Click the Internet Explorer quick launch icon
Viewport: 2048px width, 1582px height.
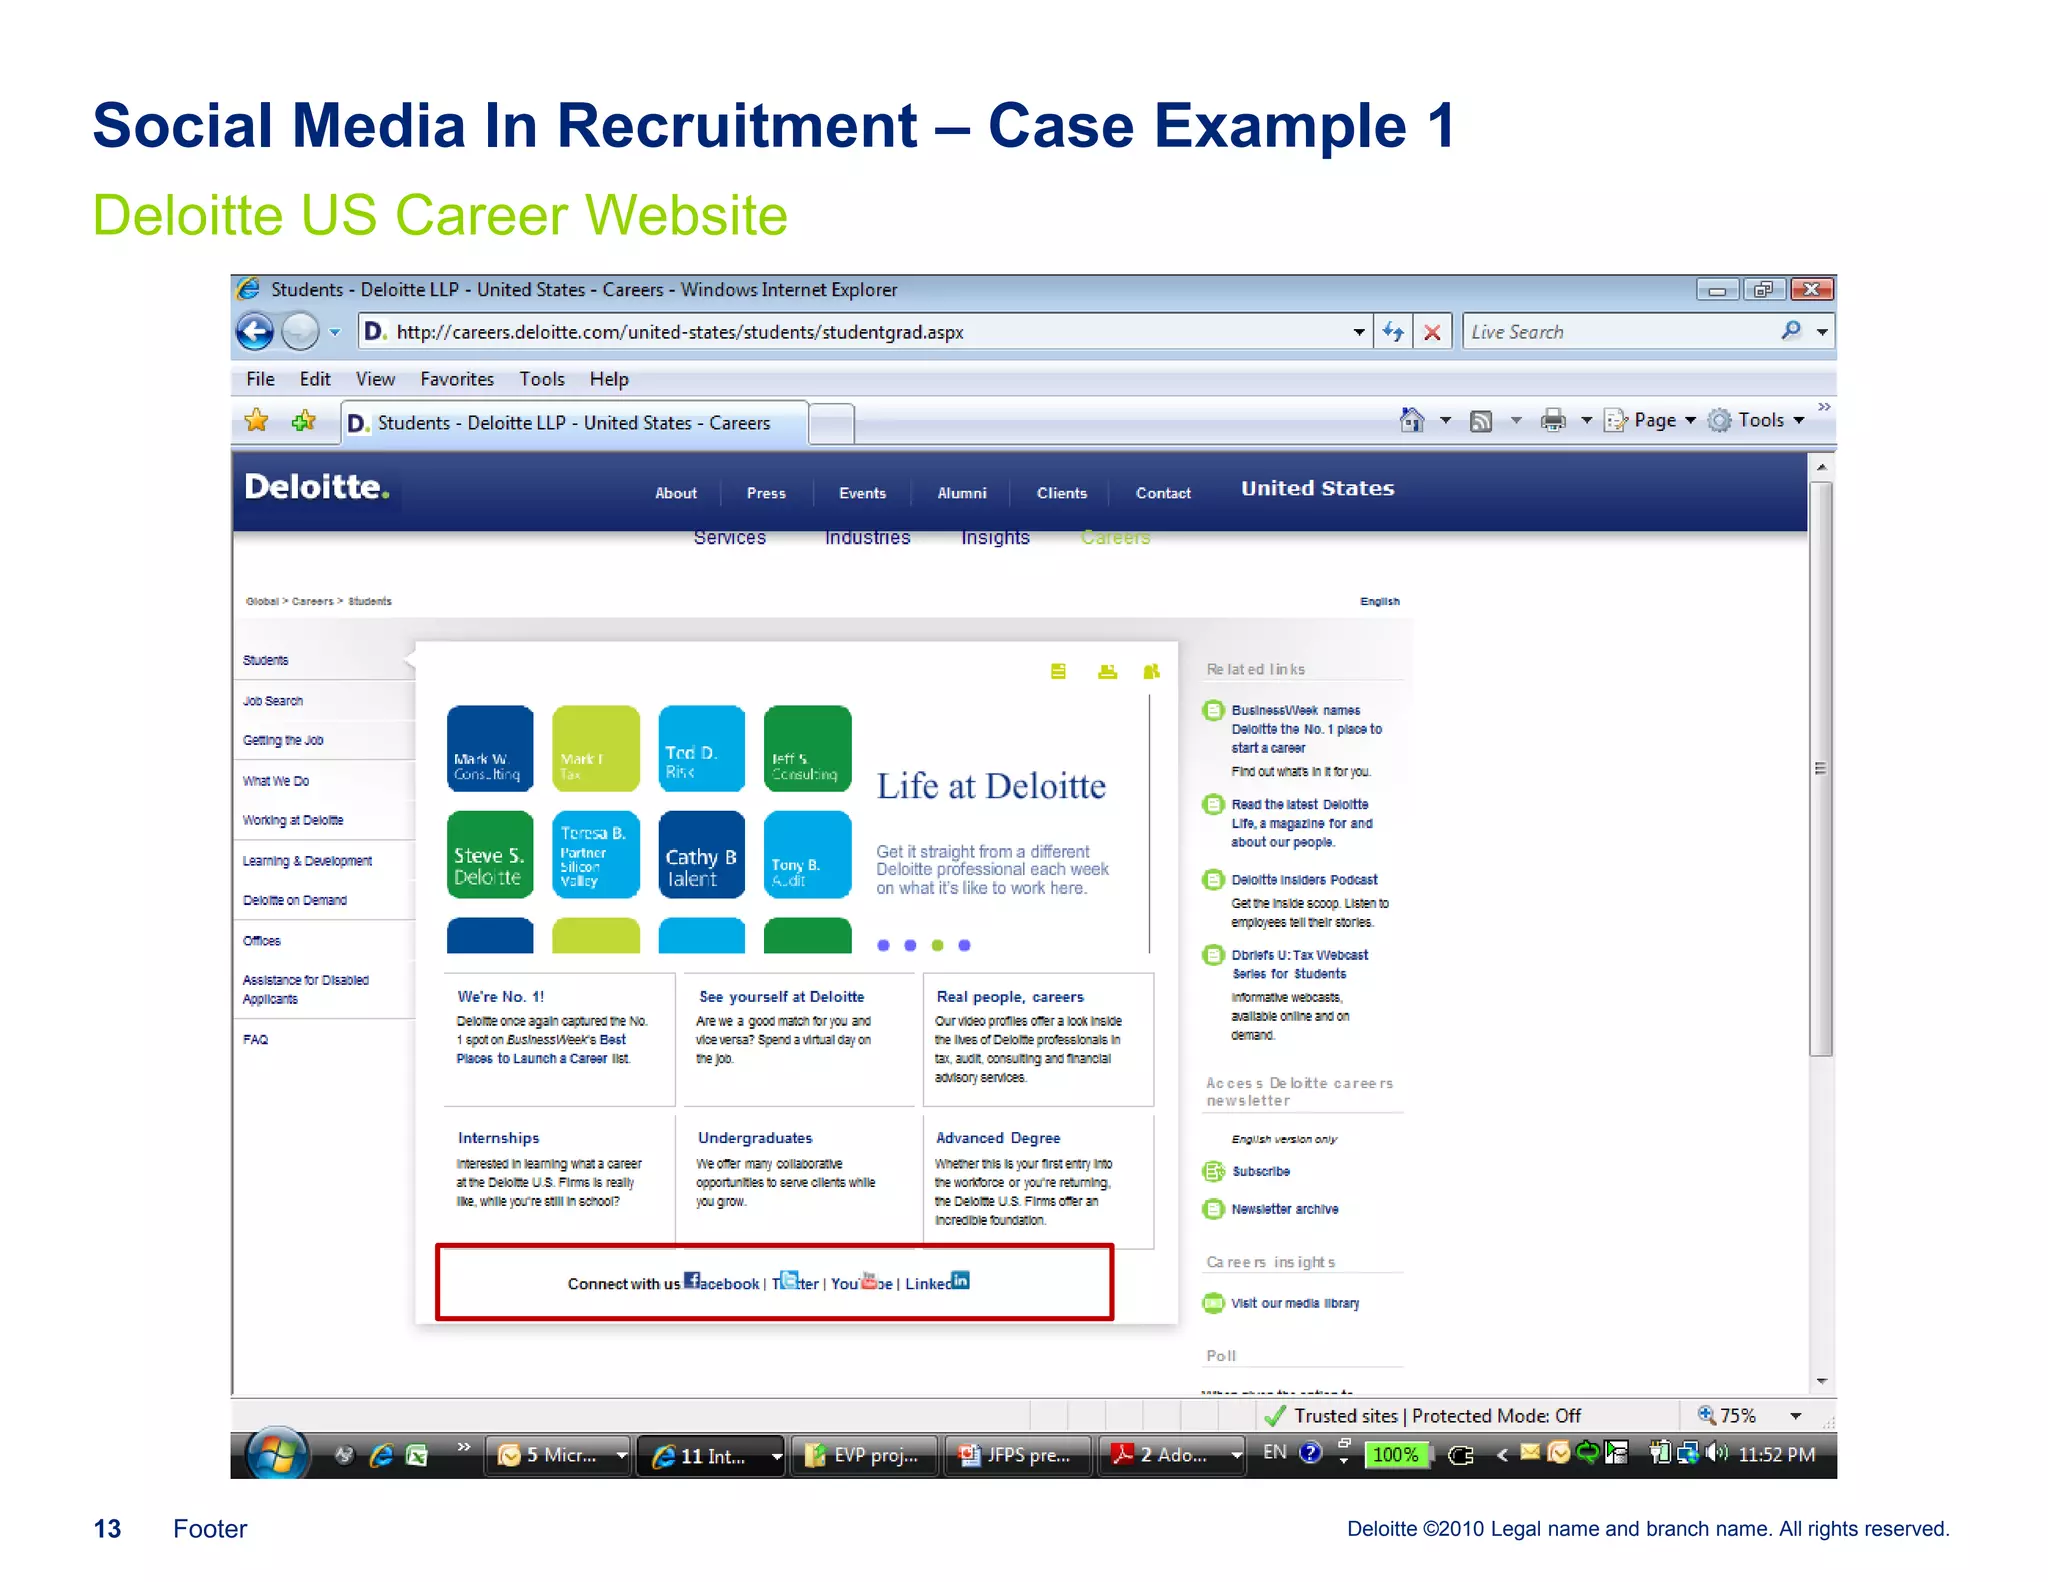(380, 1456)
